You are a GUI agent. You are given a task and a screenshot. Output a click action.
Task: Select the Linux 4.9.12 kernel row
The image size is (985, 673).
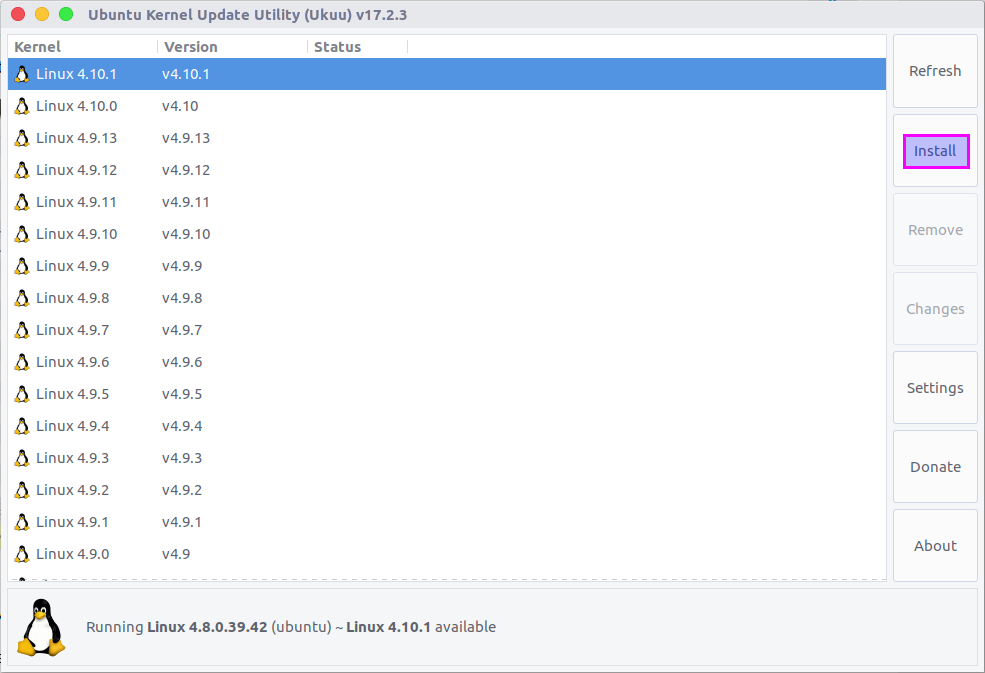tap(447, 170)
